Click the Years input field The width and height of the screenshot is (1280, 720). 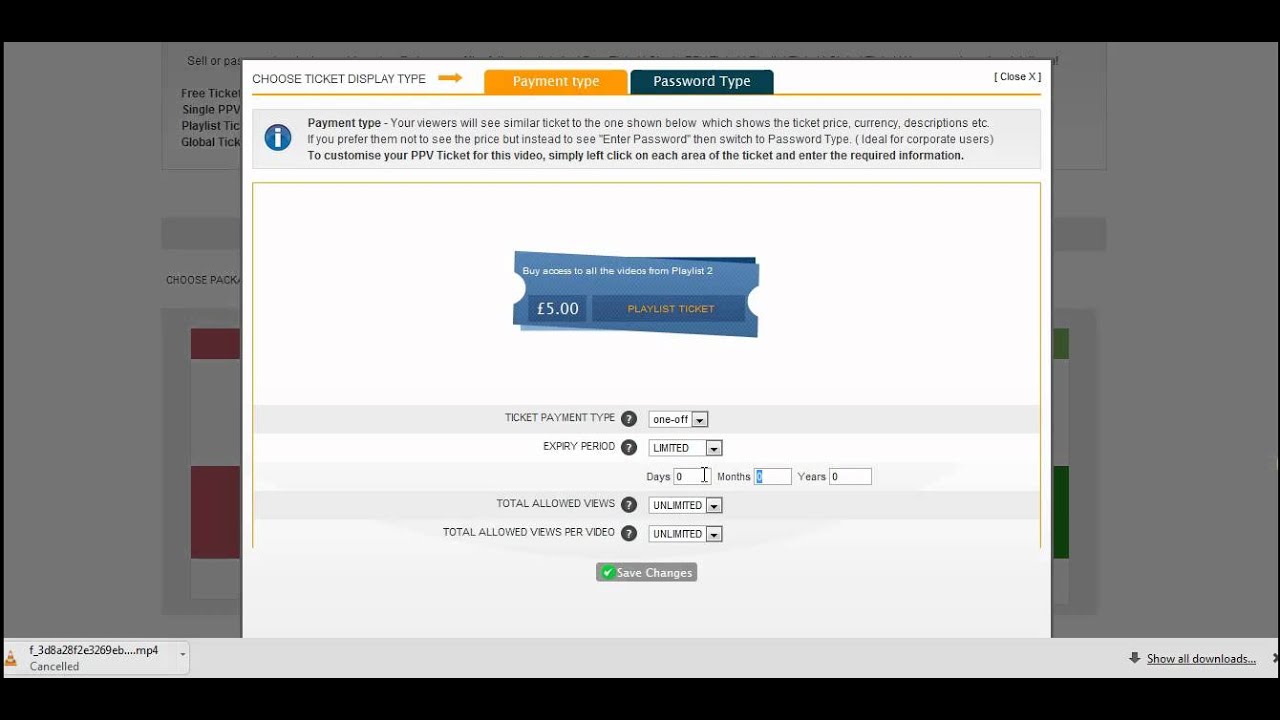[850, 477]
